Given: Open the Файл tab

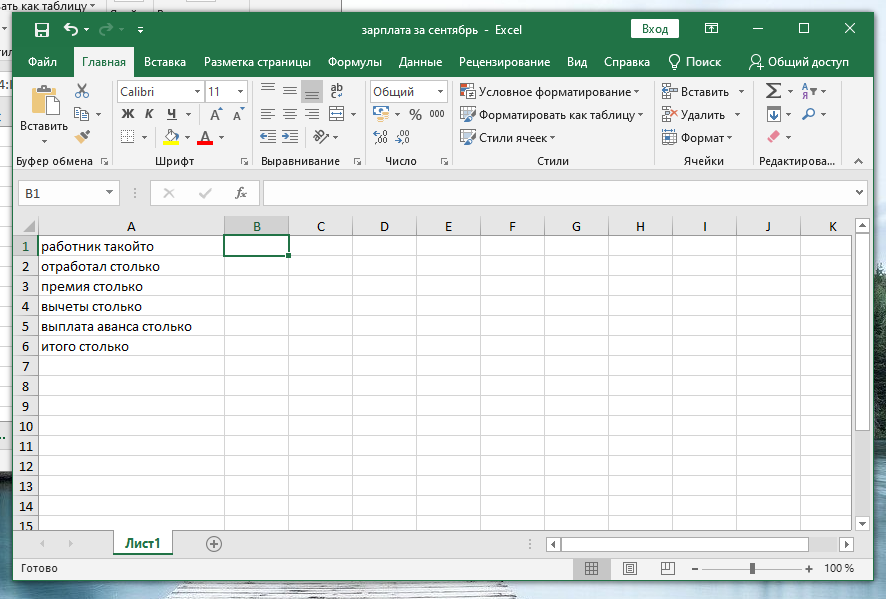Looking at the screenshot, I should [x=42, y=62].
